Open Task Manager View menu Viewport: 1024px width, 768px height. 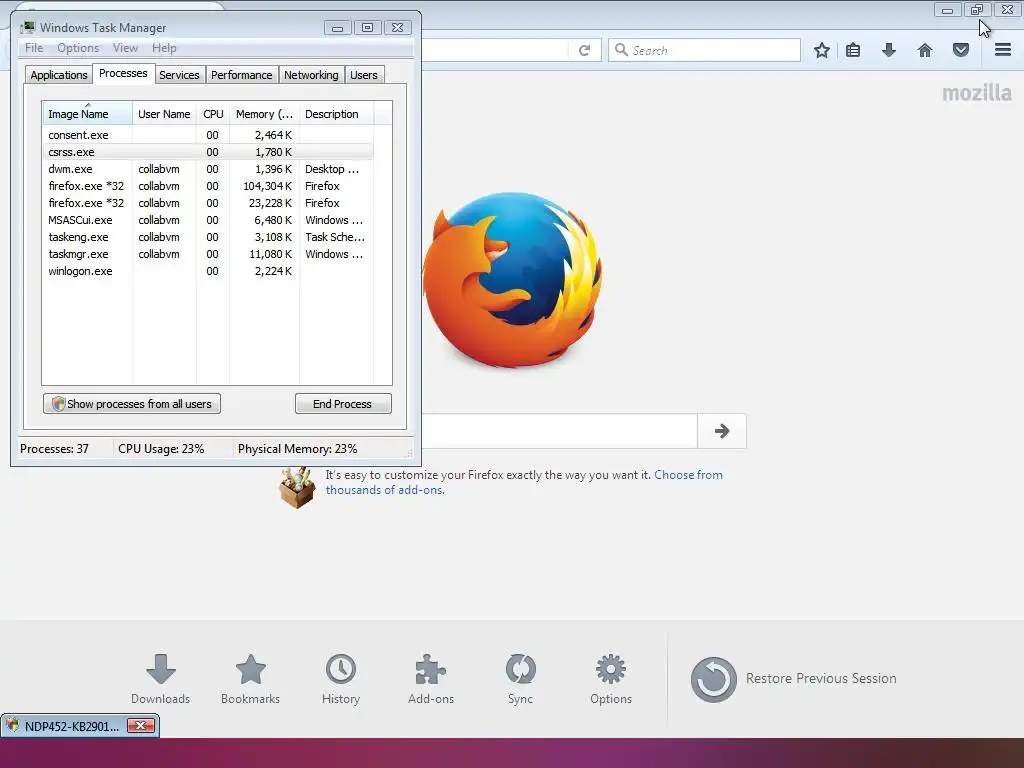125,48
